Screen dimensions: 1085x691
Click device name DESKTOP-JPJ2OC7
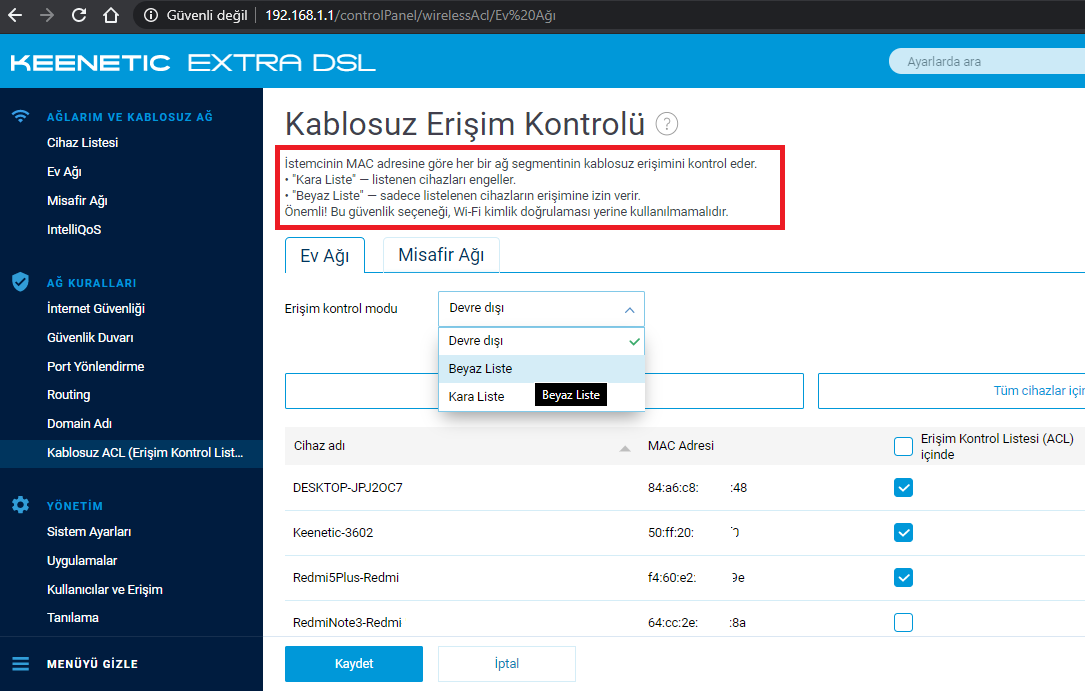(347, 488)
